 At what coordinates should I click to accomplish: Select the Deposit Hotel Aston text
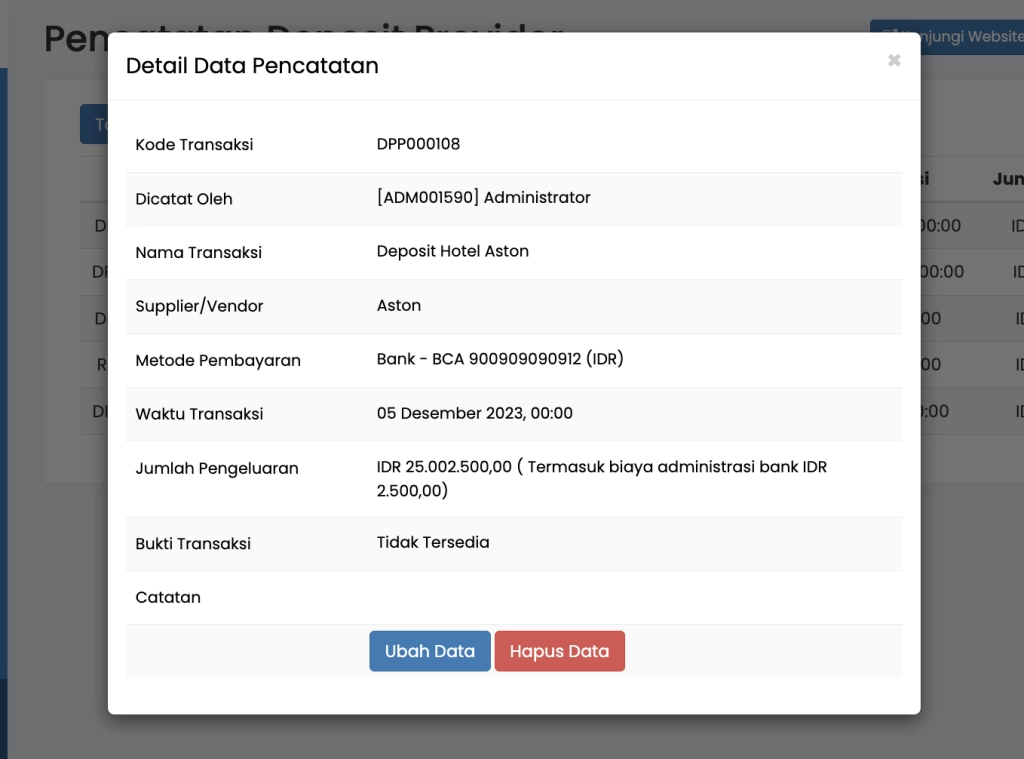(452, 252)
